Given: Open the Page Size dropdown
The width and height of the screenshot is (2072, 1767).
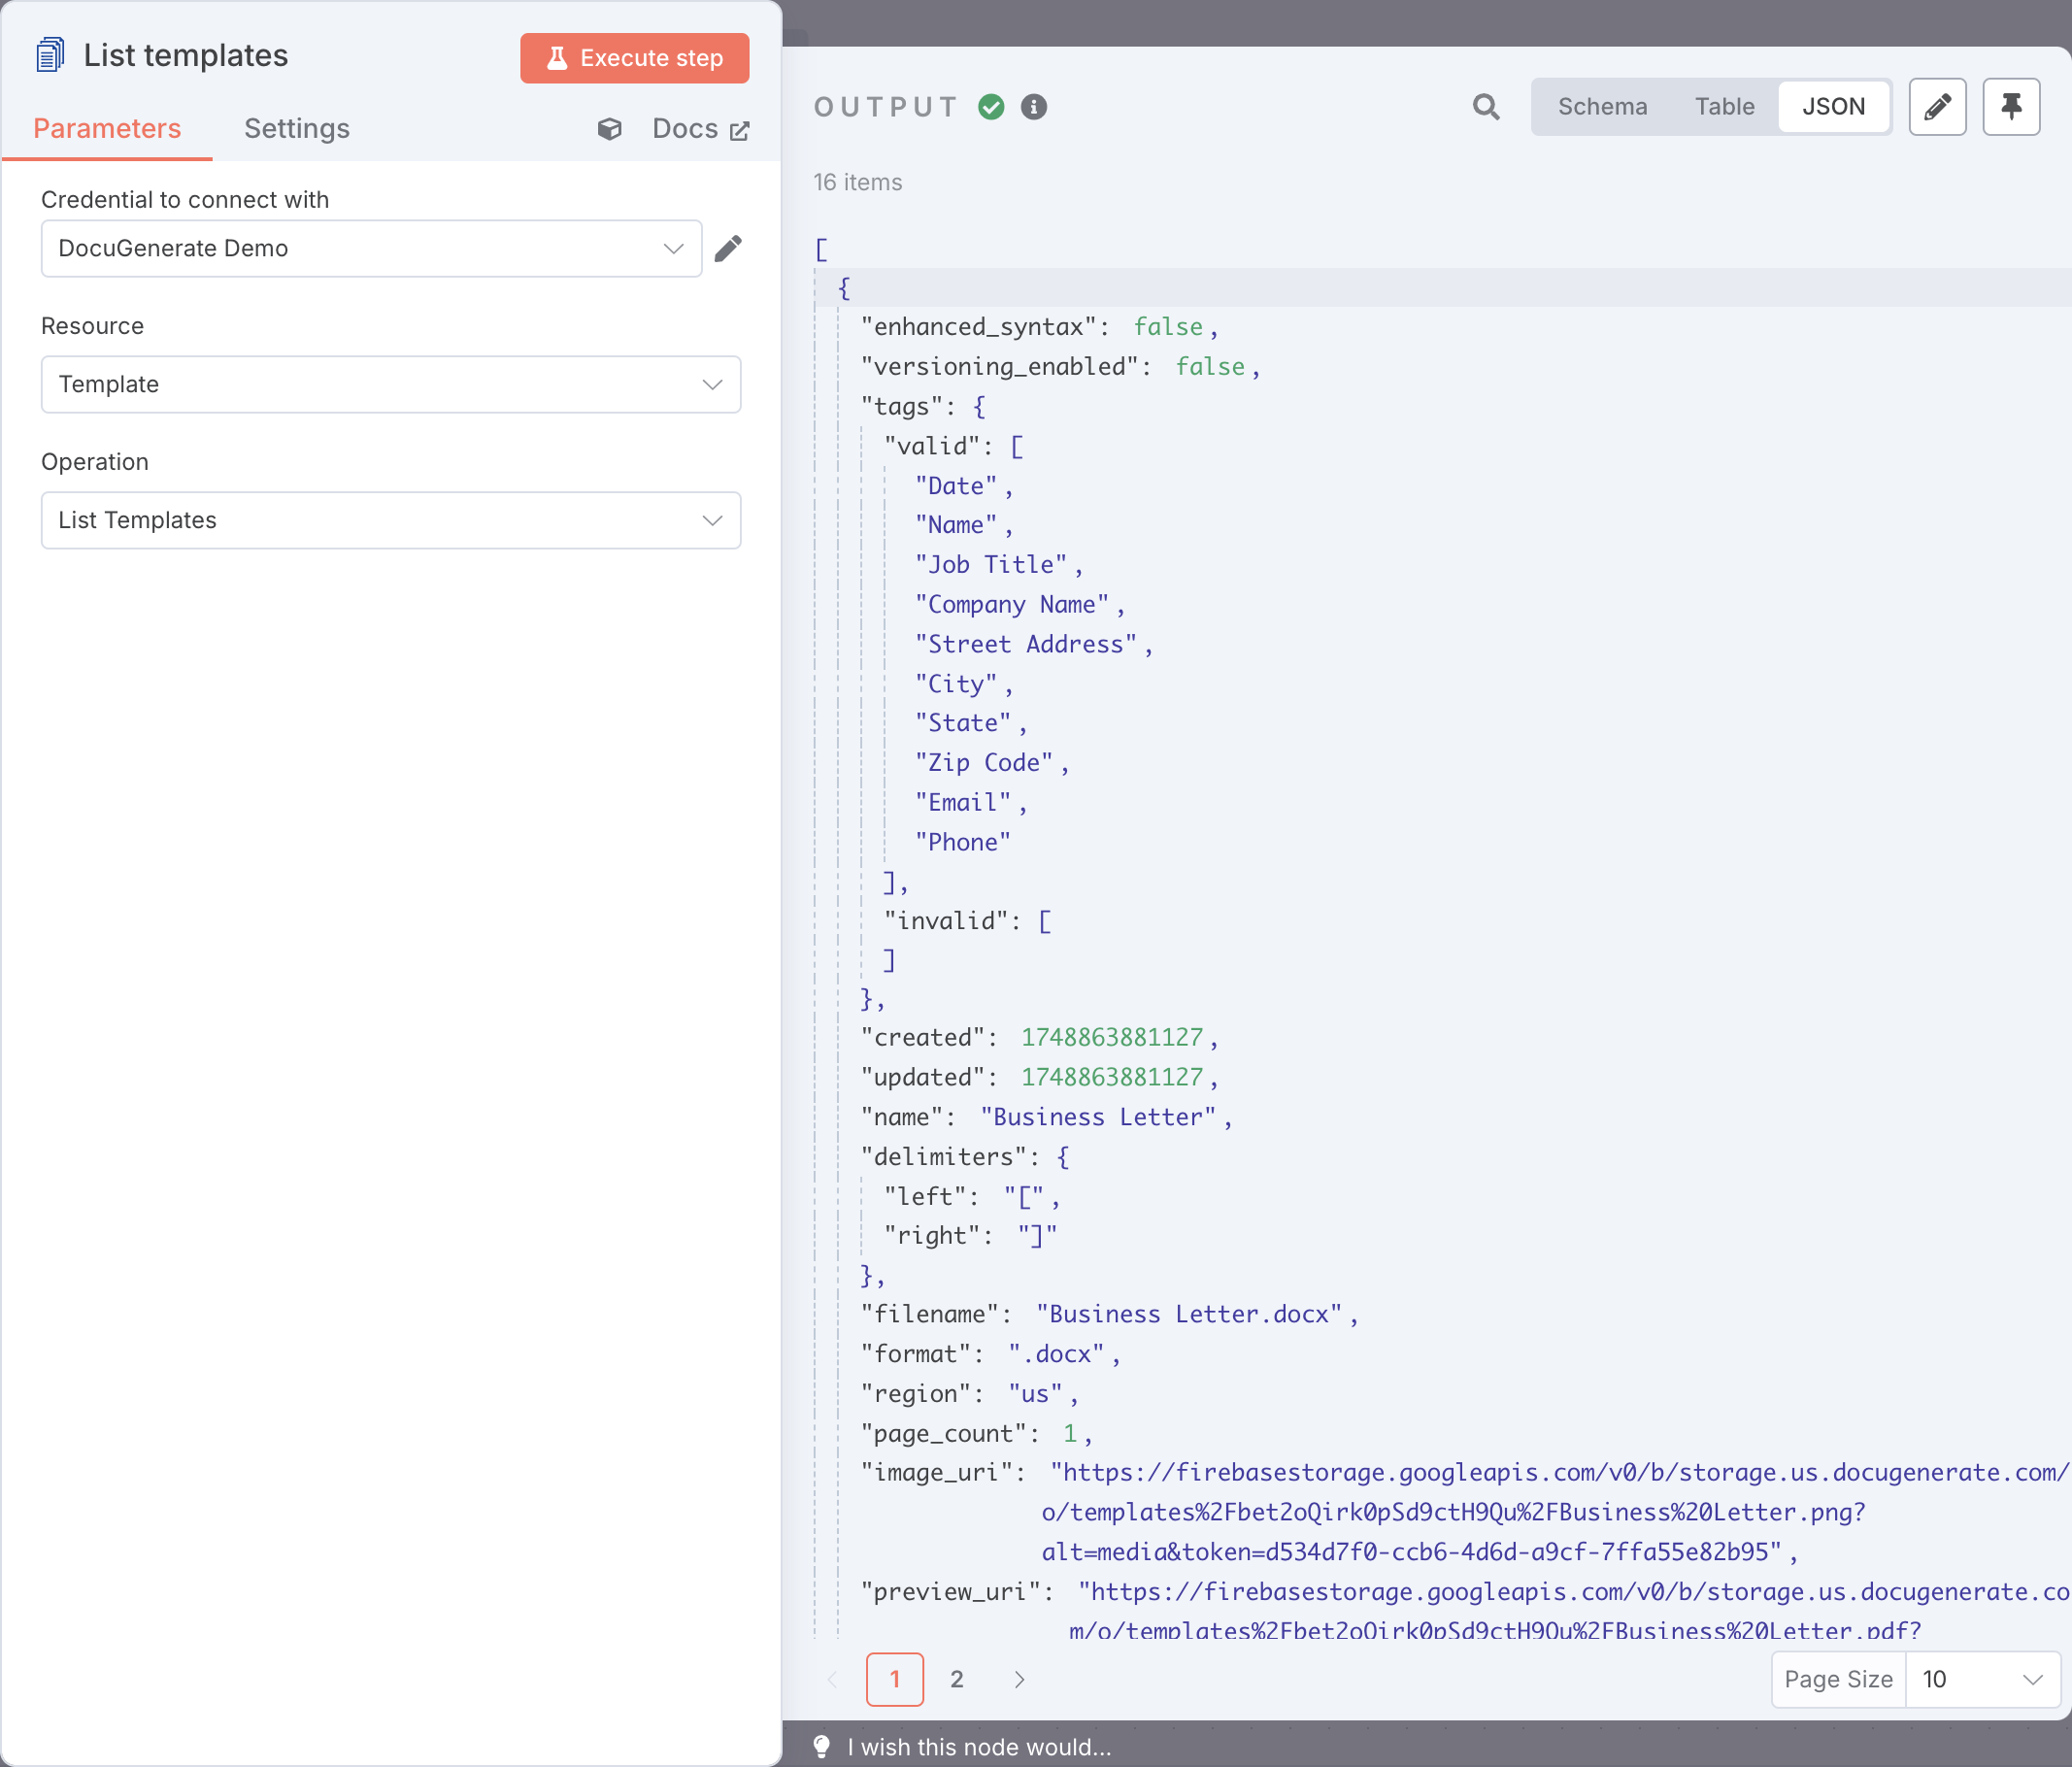Looking at the screenshot, I should click(x=1982, y=1679).
